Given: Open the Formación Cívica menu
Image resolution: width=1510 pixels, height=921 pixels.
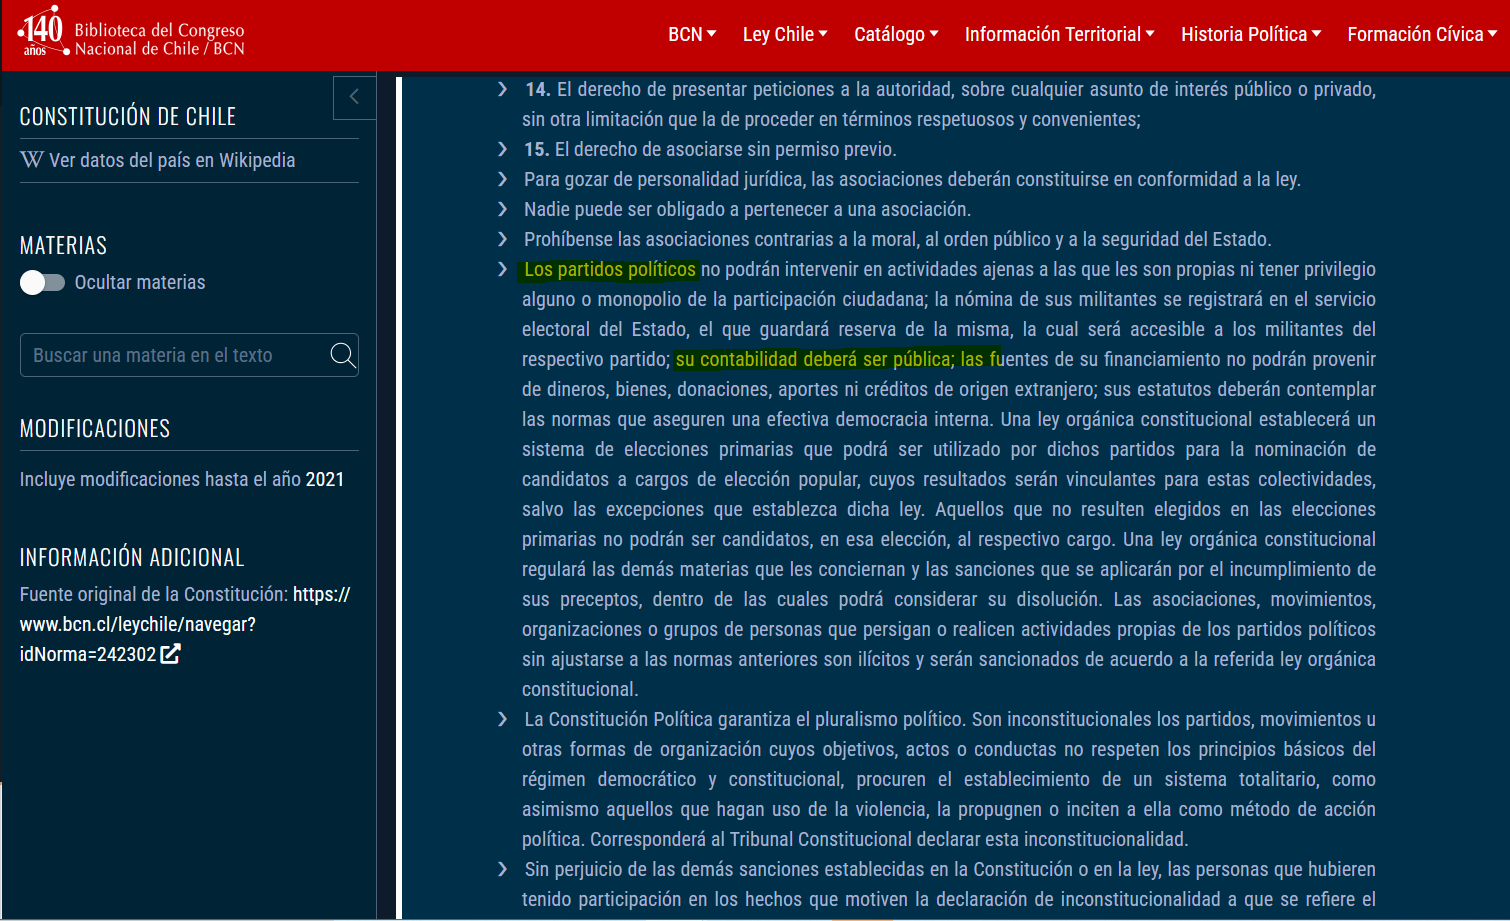Looking at the screenshot, I should 1422,34.
